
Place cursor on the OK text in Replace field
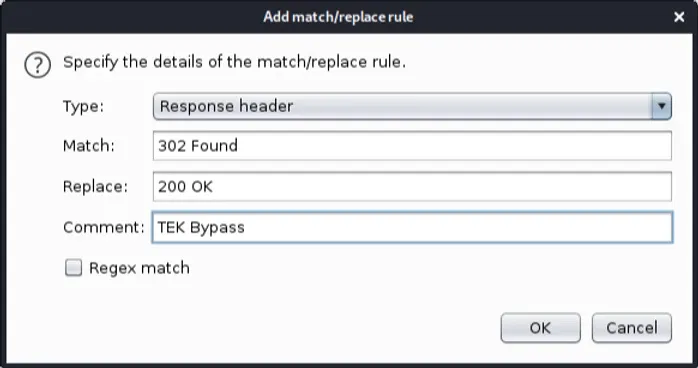(x=202, y=186)
